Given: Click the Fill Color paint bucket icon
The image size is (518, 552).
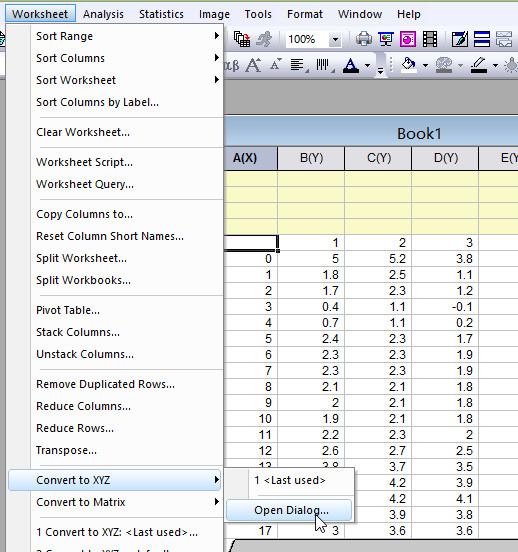Looking at the screenshot, I should (x=409, y=65).
